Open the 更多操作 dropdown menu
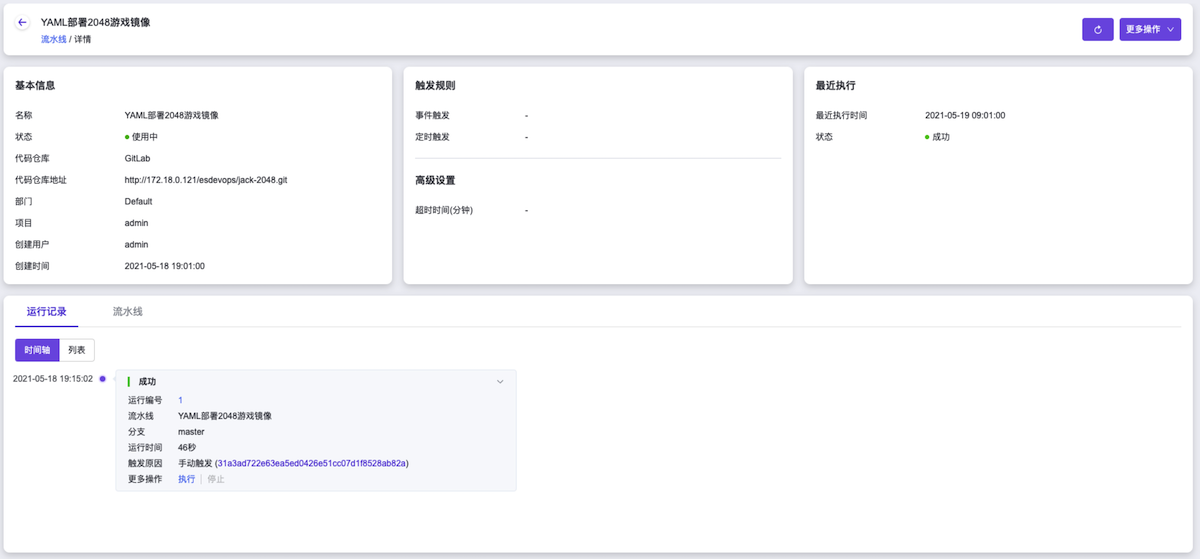This screenshot has width=1200, height=559. point(1150,30)
